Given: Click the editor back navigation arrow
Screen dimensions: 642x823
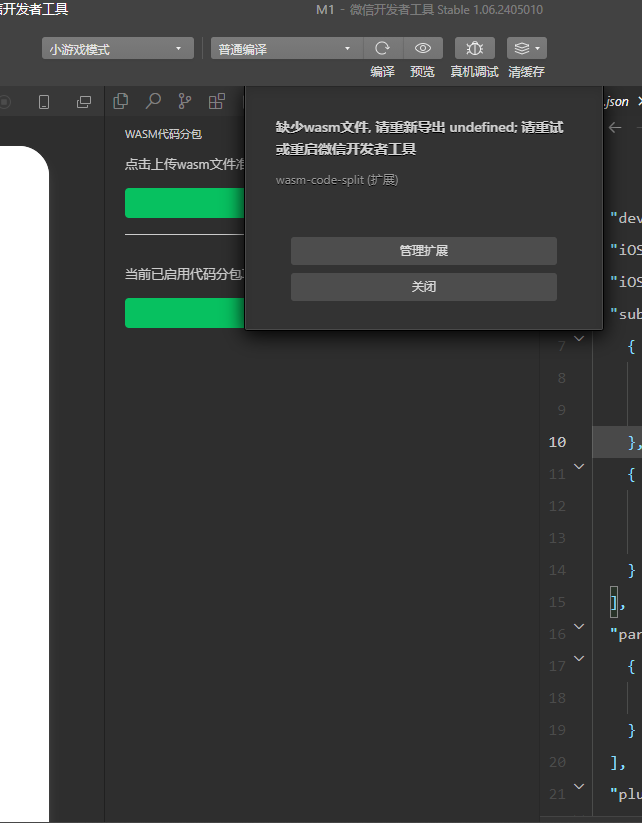Looking at the screenshot, I should click(x=615, y=128).
